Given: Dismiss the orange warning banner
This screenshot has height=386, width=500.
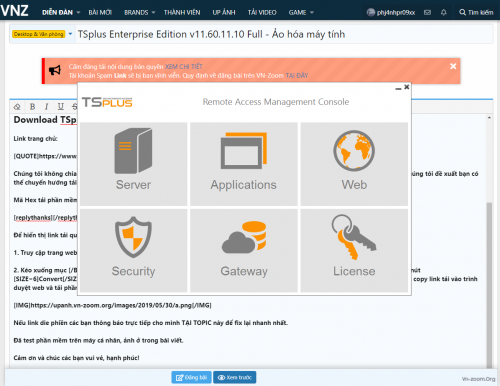Looking at the screenshot, I should coord(453,66).
